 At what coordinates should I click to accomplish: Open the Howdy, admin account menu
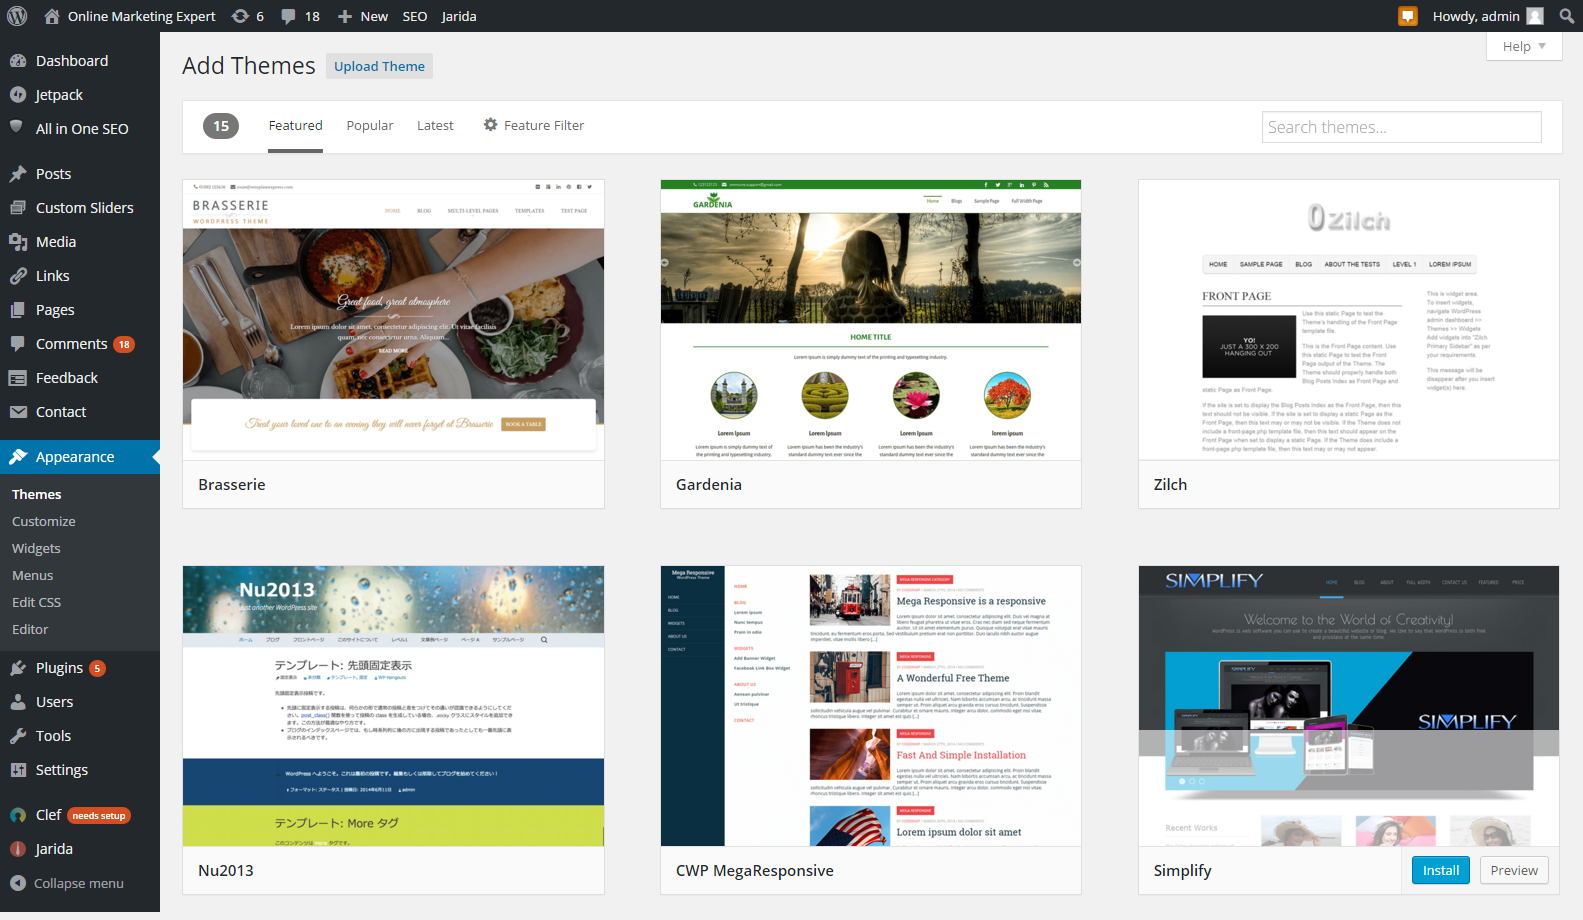coord(1488,16)
